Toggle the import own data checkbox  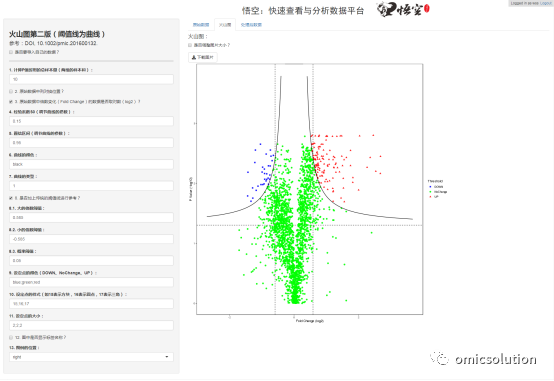11,52
